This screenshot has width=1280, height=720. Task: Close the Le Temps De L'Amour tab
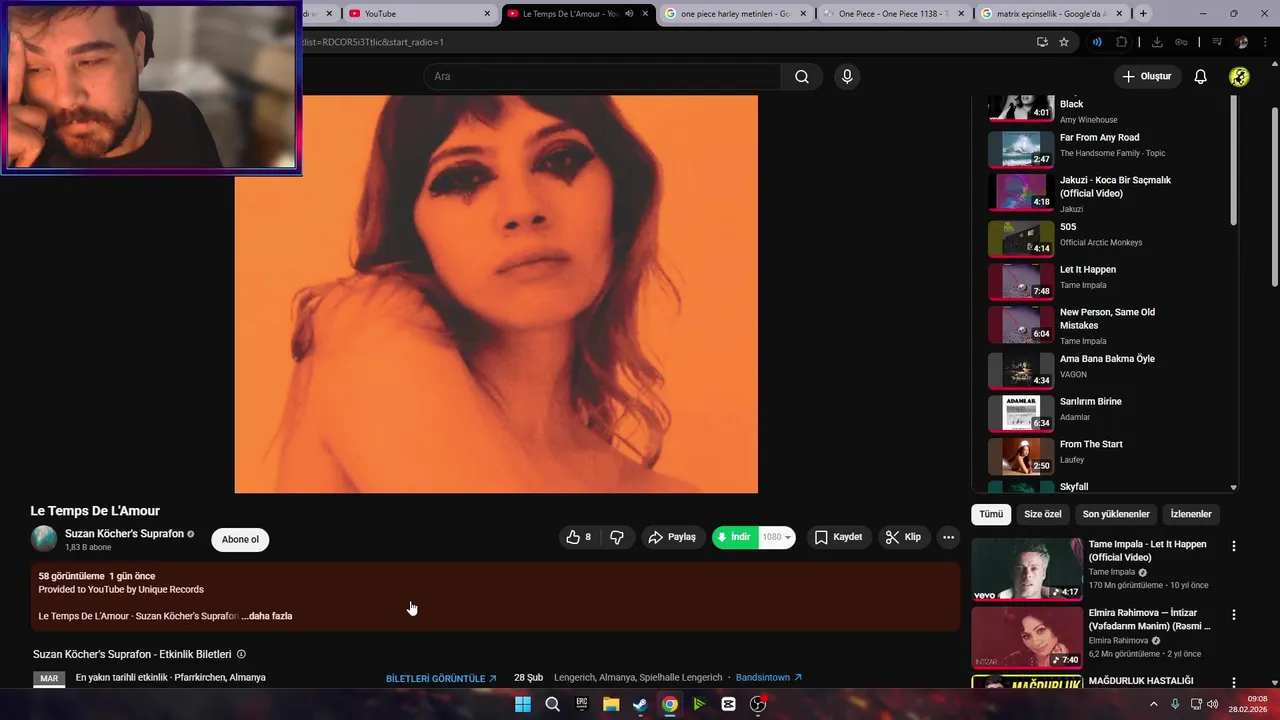tap(645, 14)
